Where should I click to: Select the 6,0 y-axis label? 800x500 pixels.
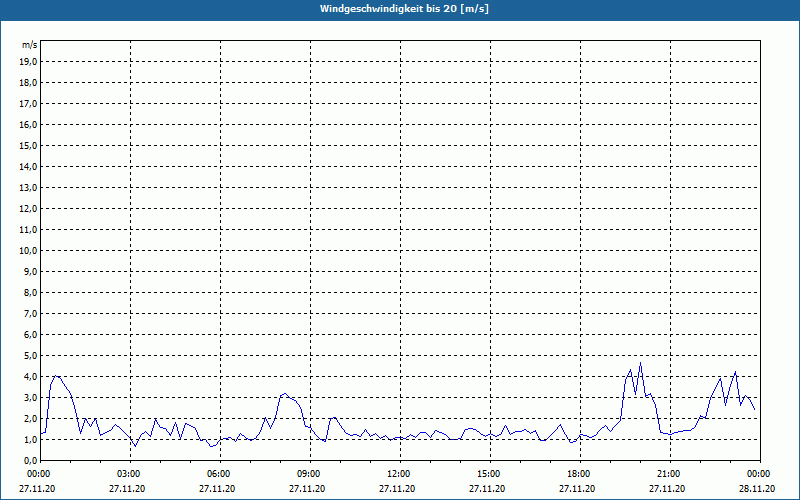(x=30, y=334)
